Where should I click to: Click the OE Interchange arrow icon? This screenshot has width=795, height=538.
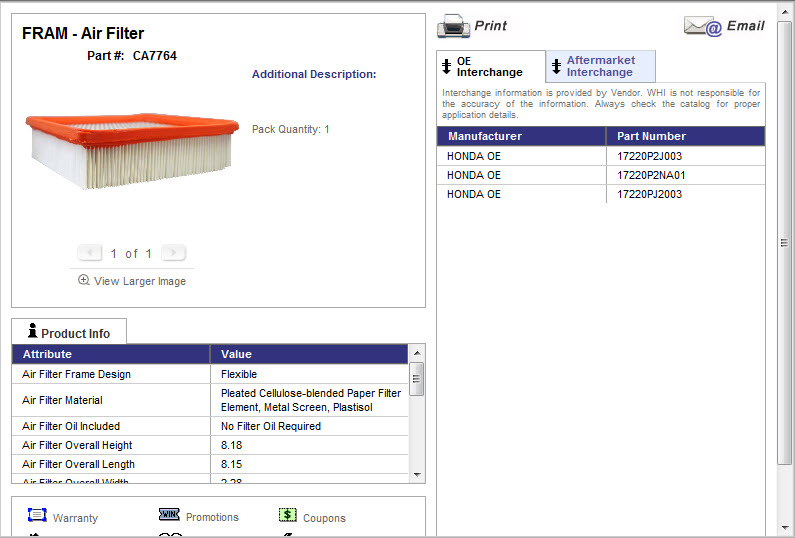(x=447, y=67)
